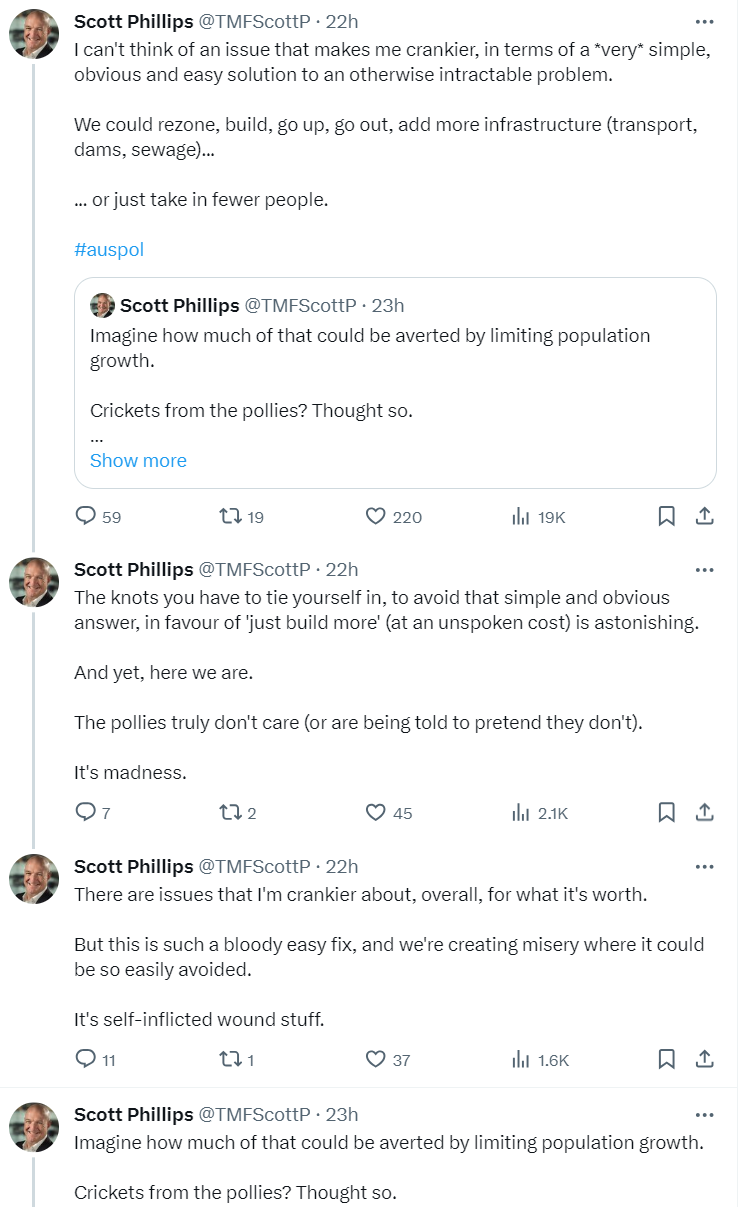Bookmark the 'It's madness' tweet
This screenshot has height=1207, width=745.
coord(667,812)
